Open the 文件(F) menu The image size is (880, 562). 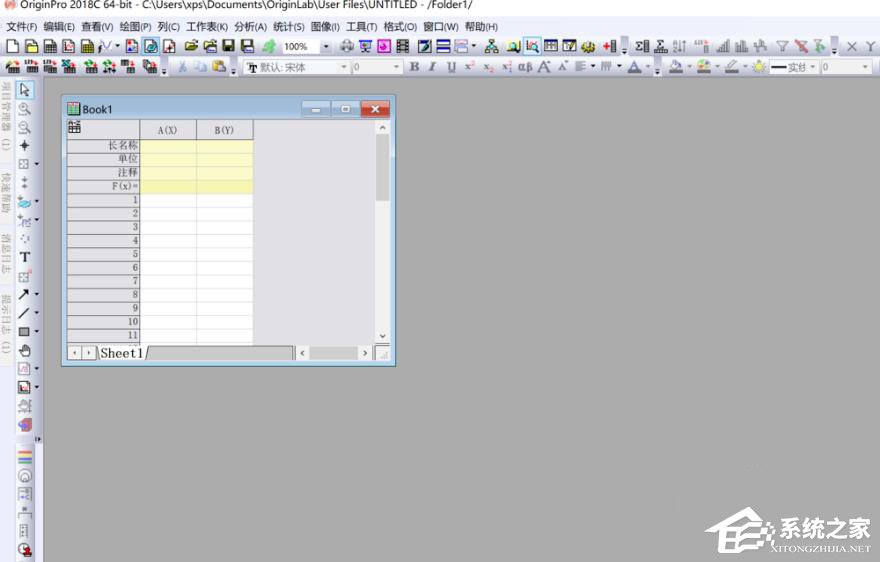tap(21, 26)
